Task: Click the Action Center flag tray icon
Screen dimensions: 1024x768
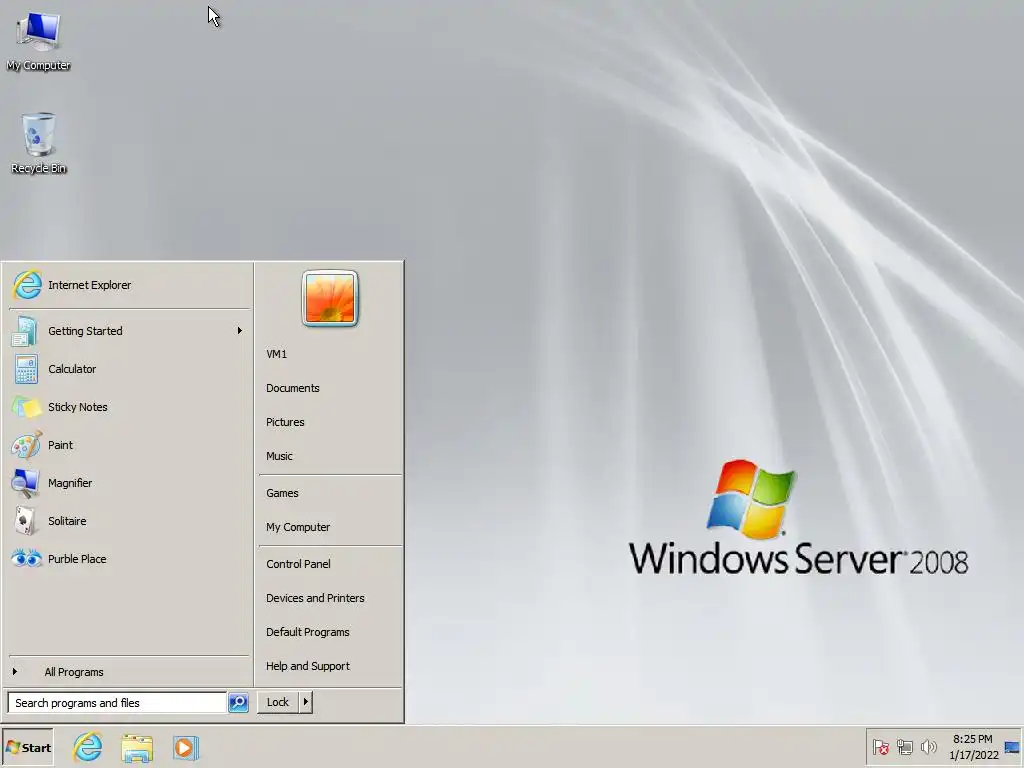Action: (880, 747)
